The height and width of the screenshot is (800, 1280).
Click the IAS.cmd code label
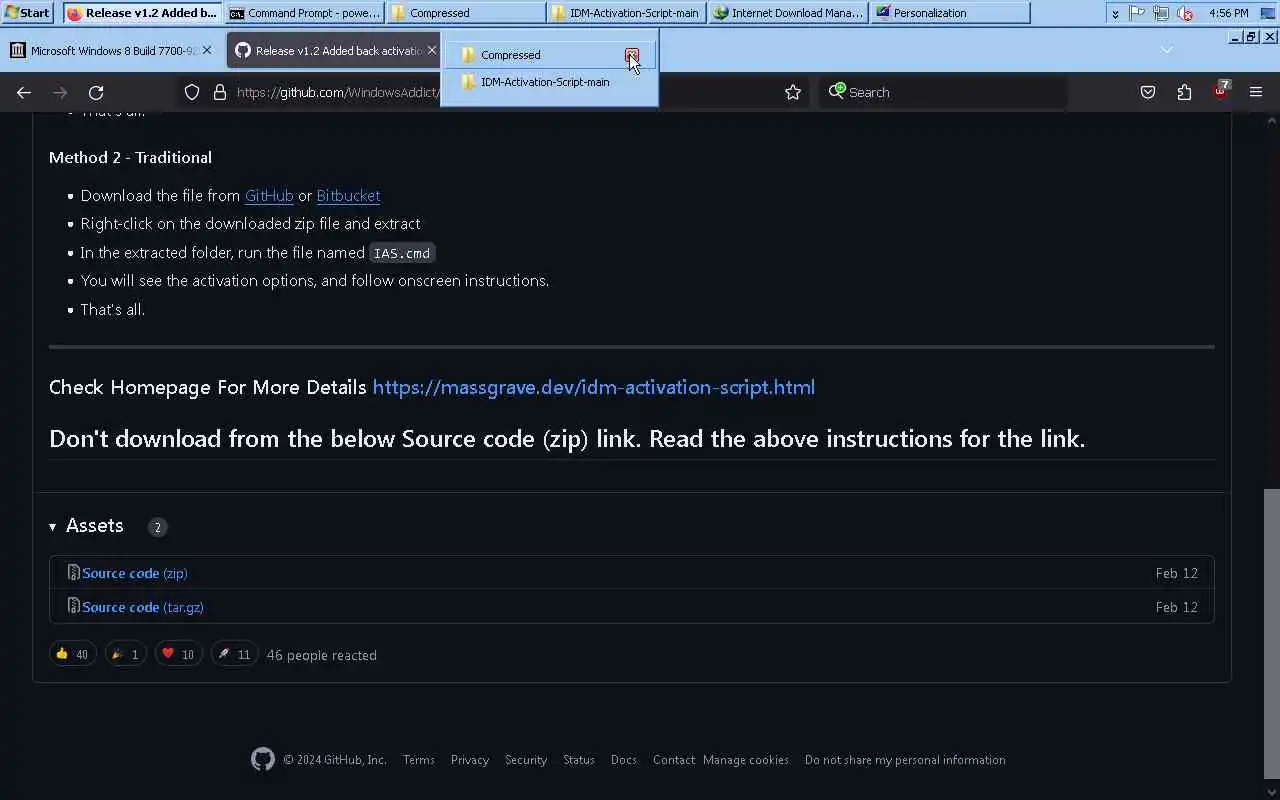[402, 253]
